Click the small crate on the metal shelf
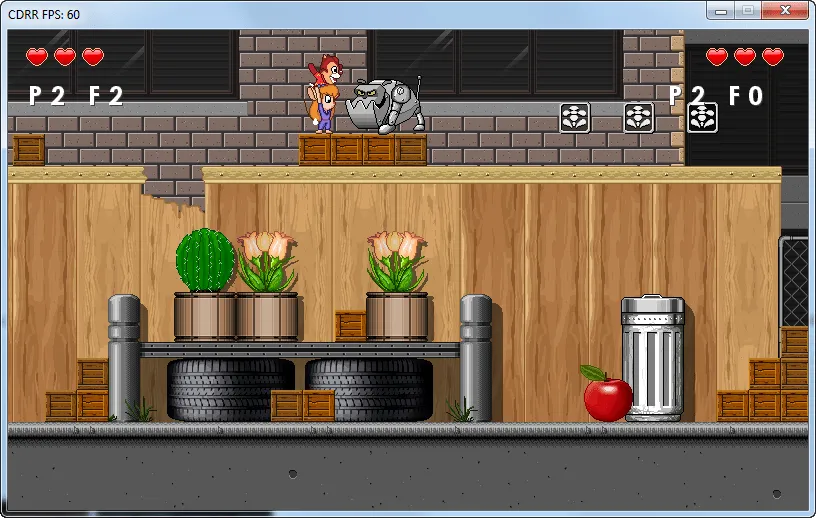The width and height of the screenshot is (816, 518). 350,326
